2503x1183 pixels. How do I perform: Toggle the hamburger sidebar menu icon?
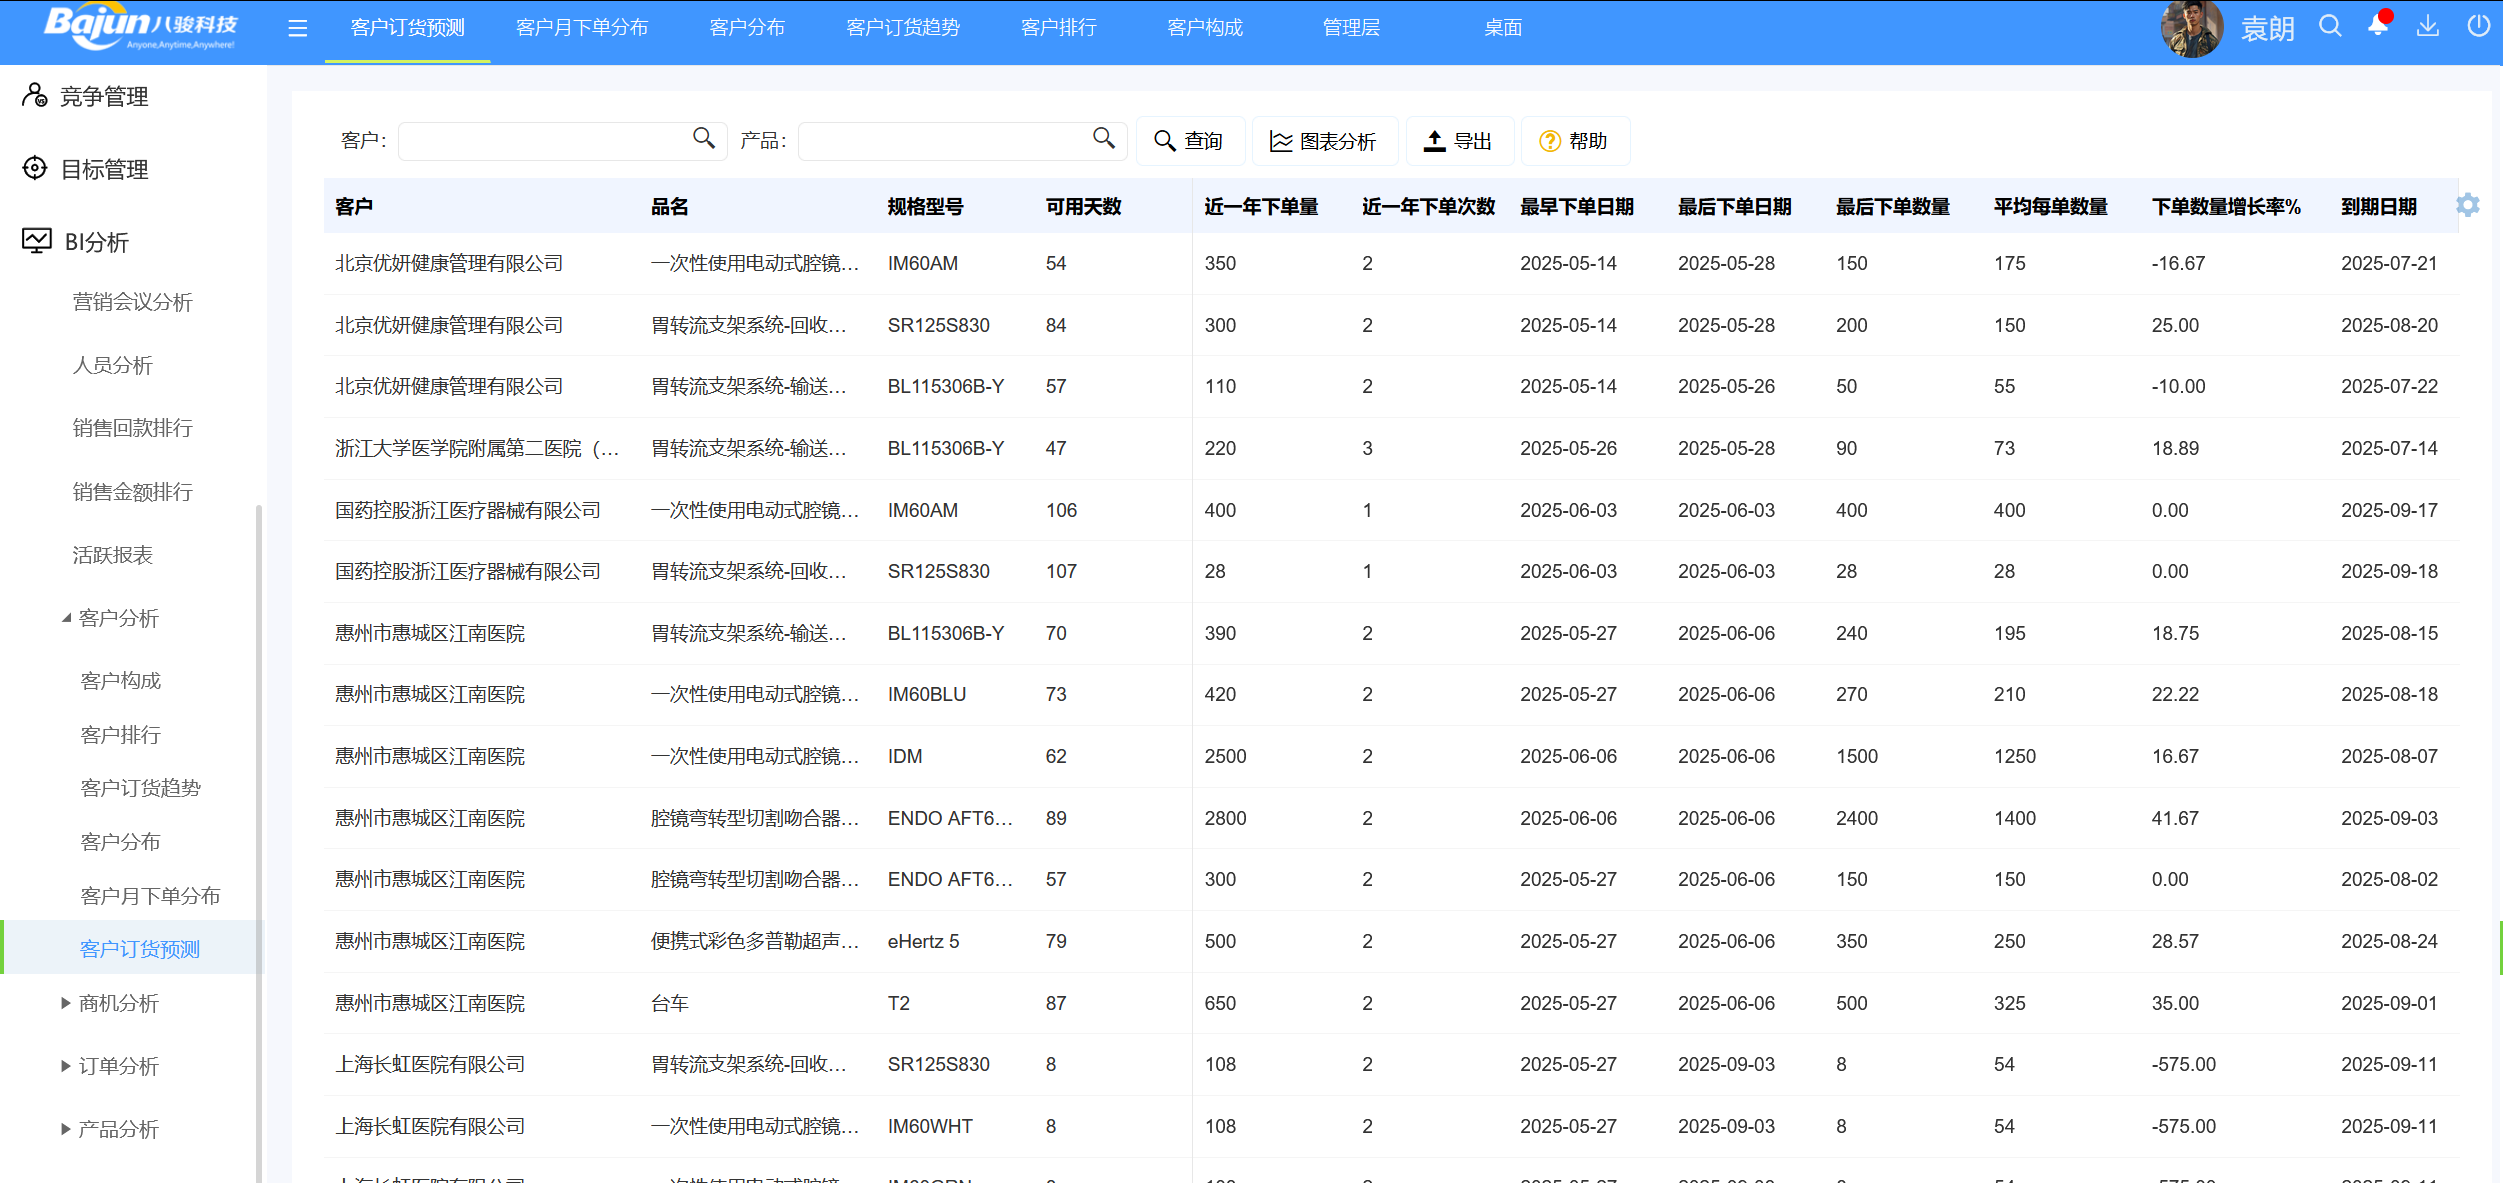[297, 29]
